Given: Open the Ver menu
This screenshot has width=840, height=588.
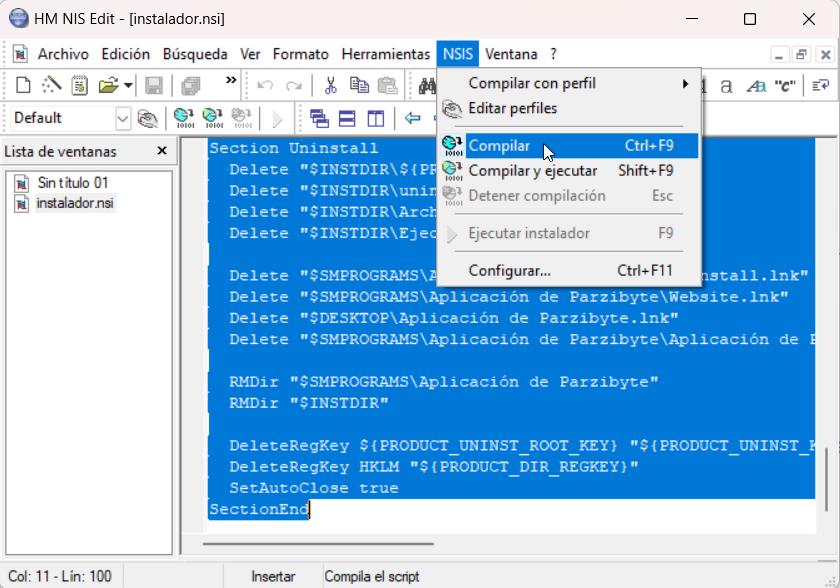Looking at the screenshot, I should pos(250,54).
